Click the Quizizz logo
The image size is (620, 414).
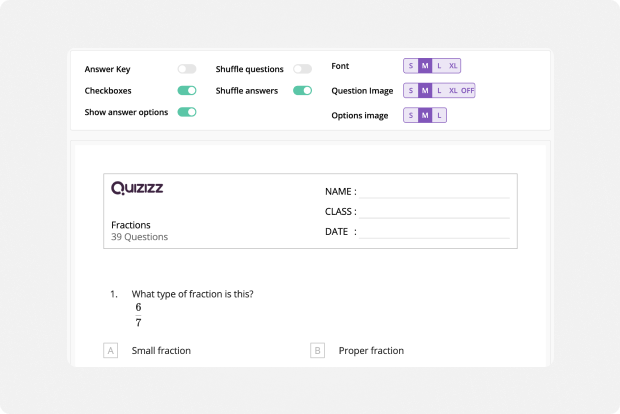coord(137,188)
